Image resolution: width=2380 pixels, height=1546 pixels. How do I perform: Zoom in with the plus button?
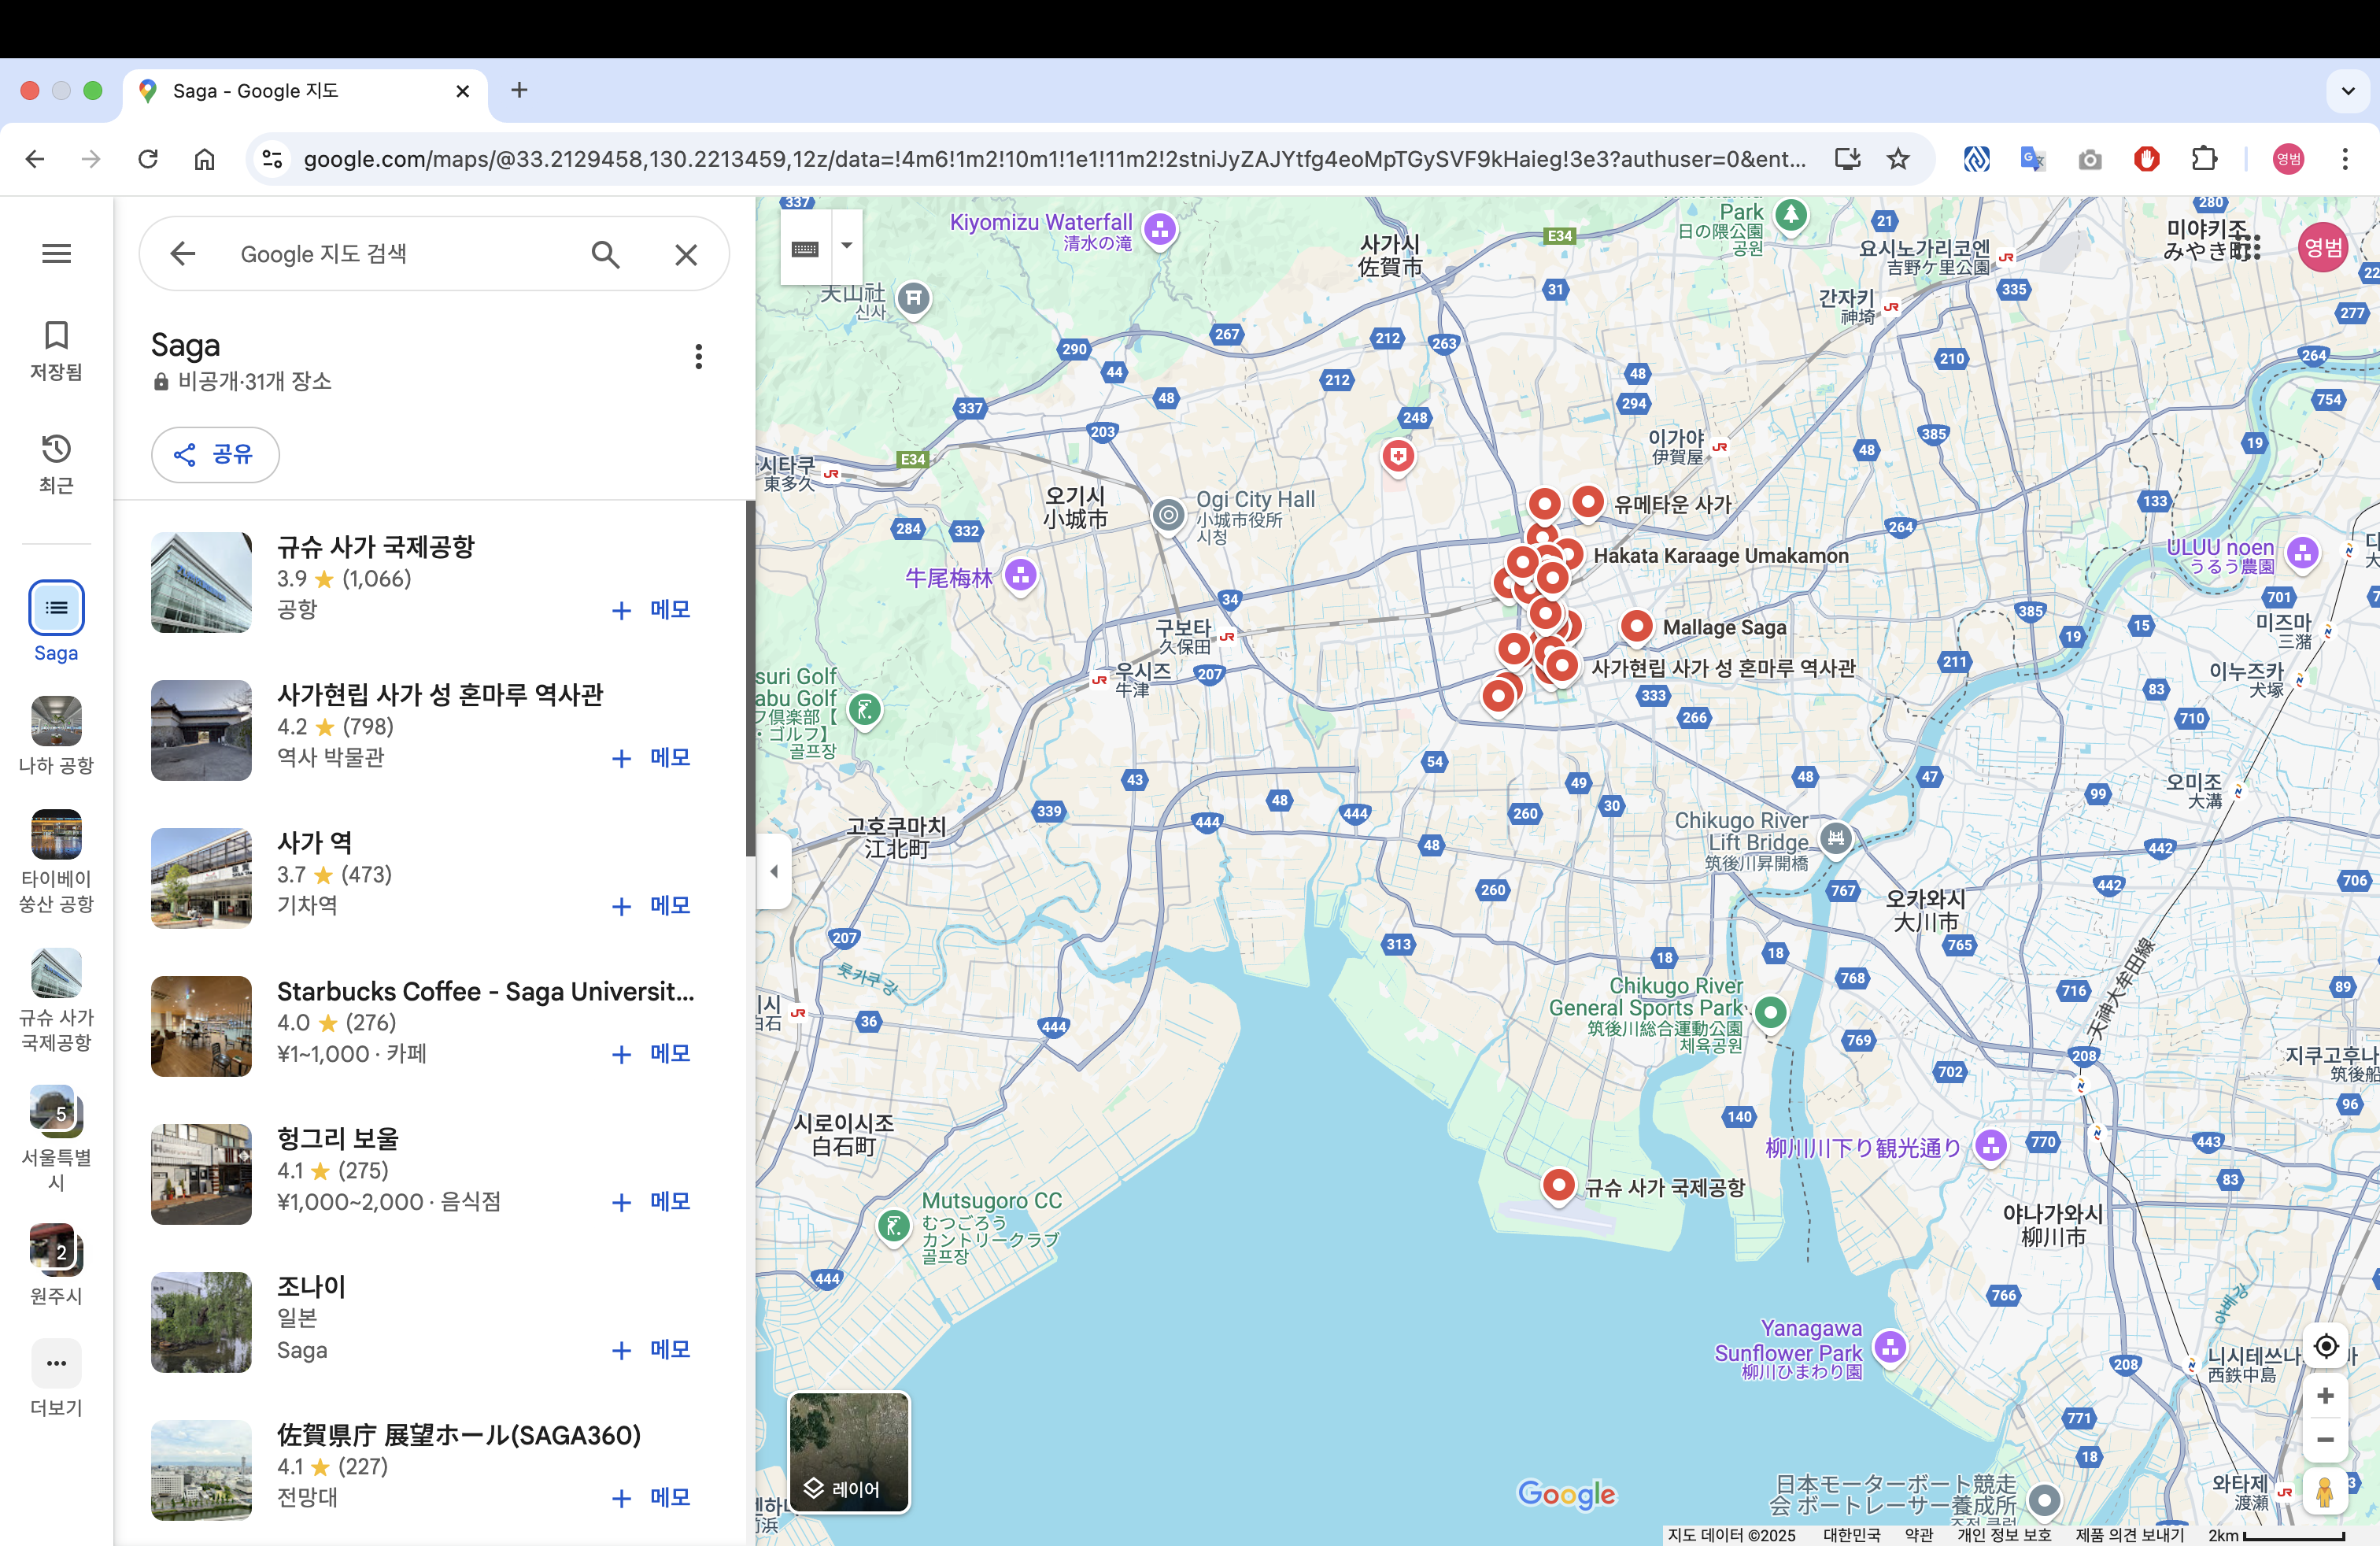coord(2326,1396)
